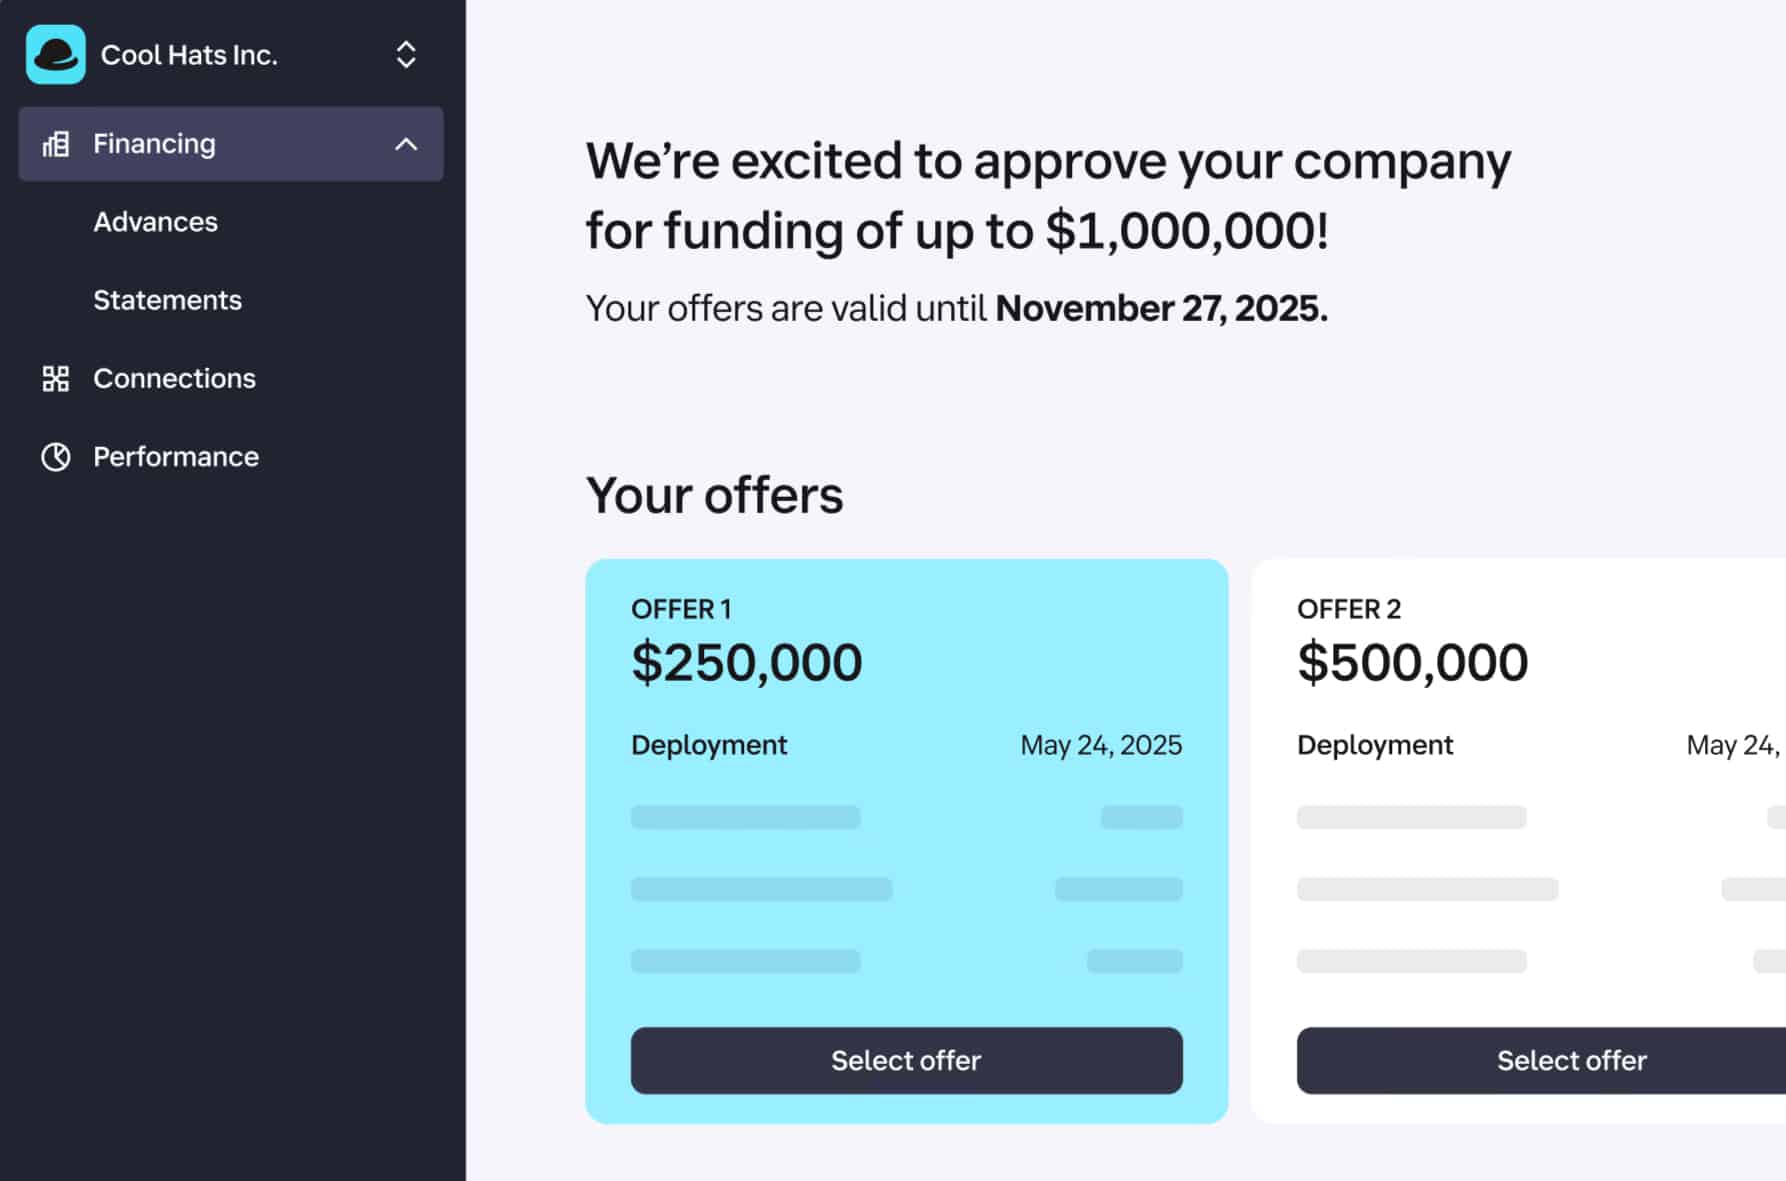Image resolution: width=1786 pixels, height=1181 pixels.
Task: Select Offer 1 for $250,000
Action: coord(905,1060)
